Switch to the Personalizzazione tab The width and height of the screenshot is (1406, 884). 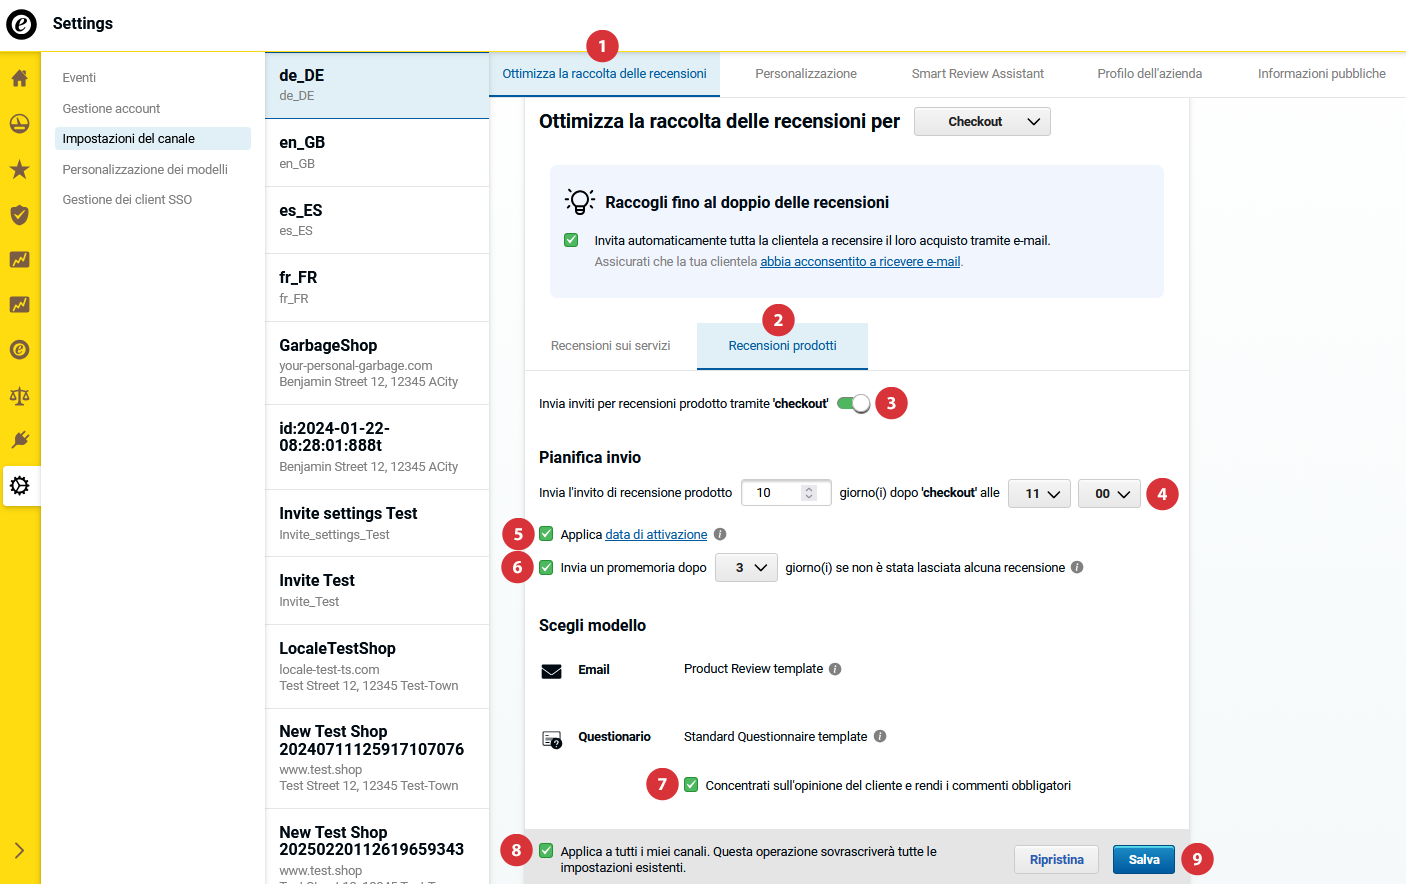(805, 74)
